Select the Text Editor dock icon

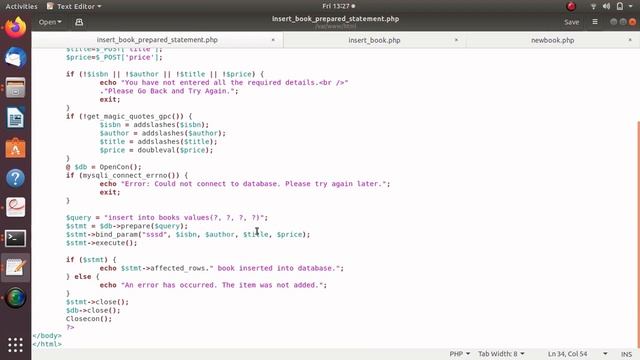pyautogui.click(x=16, y=268)
